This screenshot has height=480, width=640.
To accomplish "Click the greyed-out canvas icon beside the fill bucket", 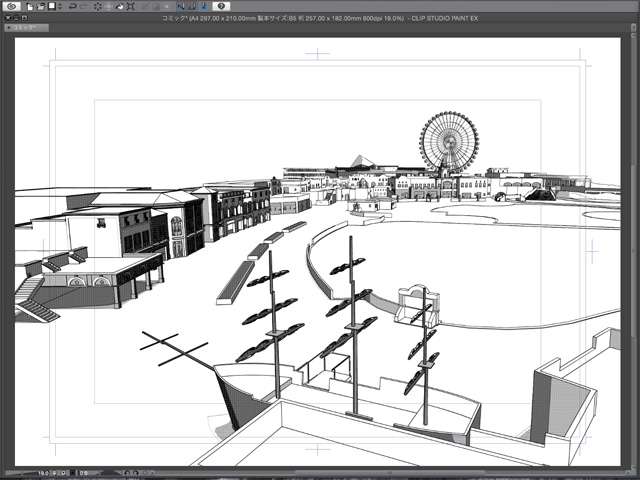I will pos(109,6).
